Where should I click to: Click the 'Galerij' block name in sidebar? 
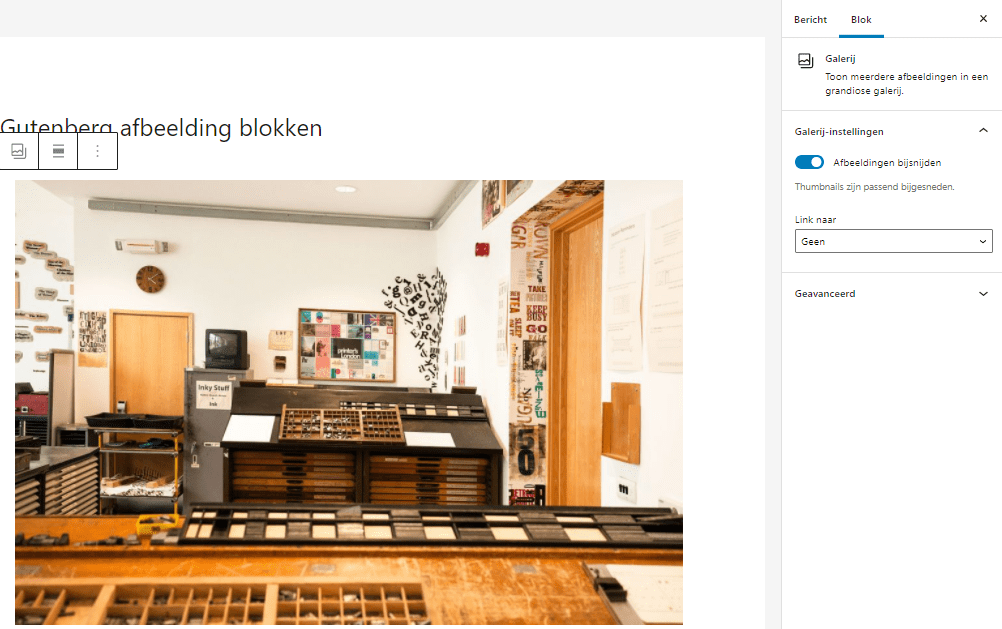click(840, 59)
